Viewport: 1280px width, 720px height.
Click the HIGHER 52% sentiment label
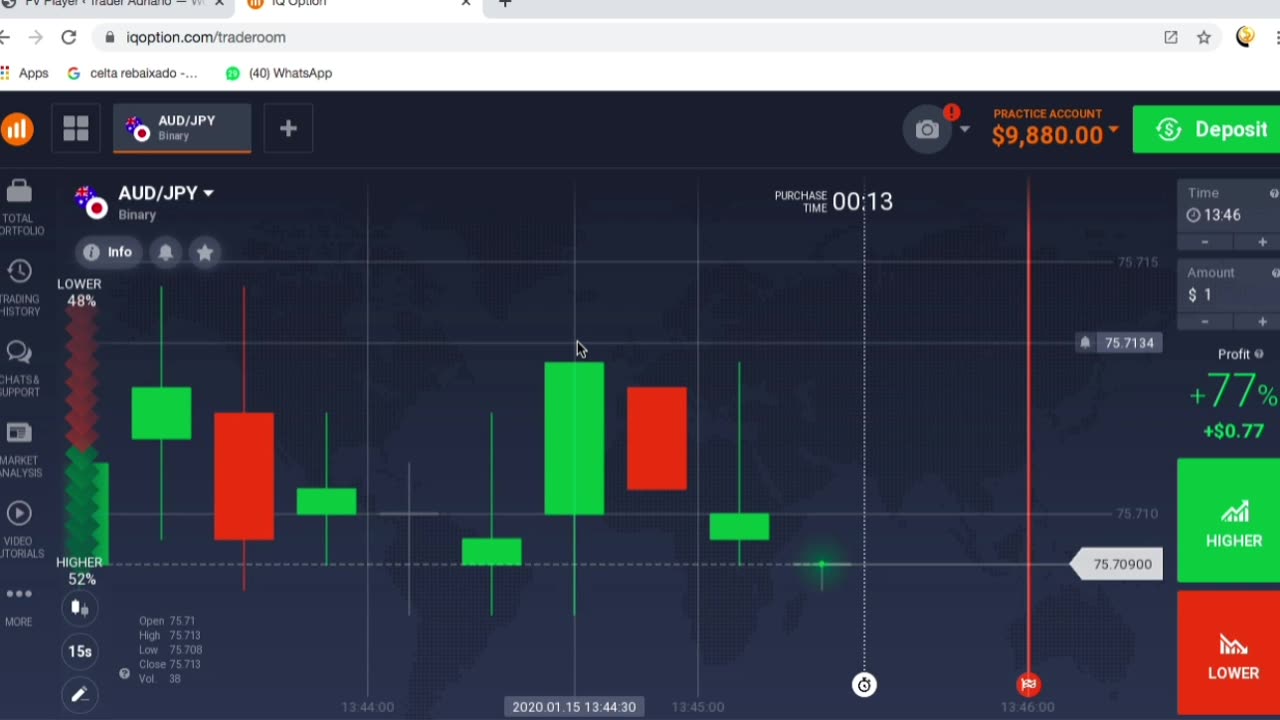pos(79,571)
